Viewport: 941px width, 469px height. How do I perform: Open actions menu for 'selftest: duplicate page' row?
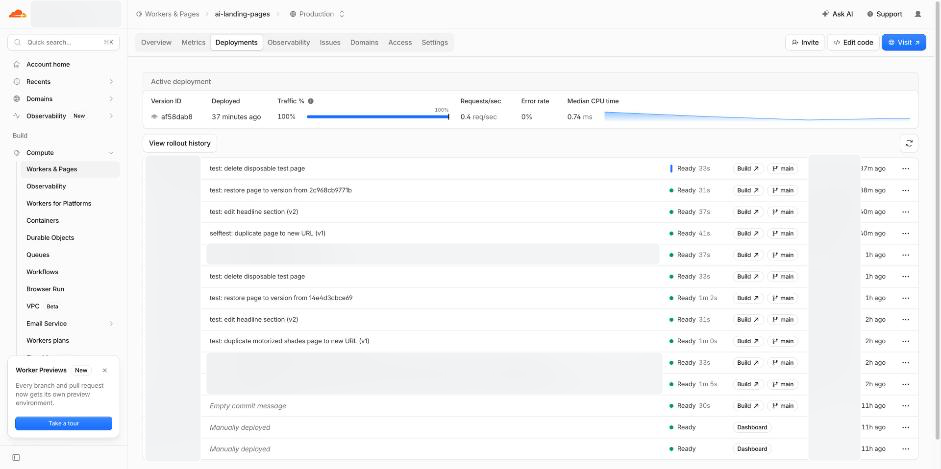pos(906,233)
